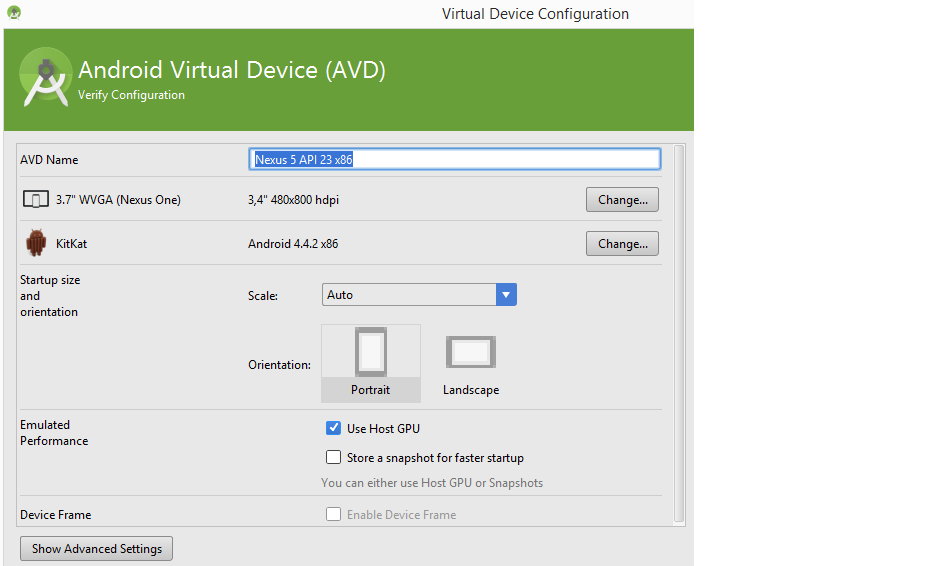Click the 'Use Host GPU' label text
929x566 pixels.
click(383, 429)
